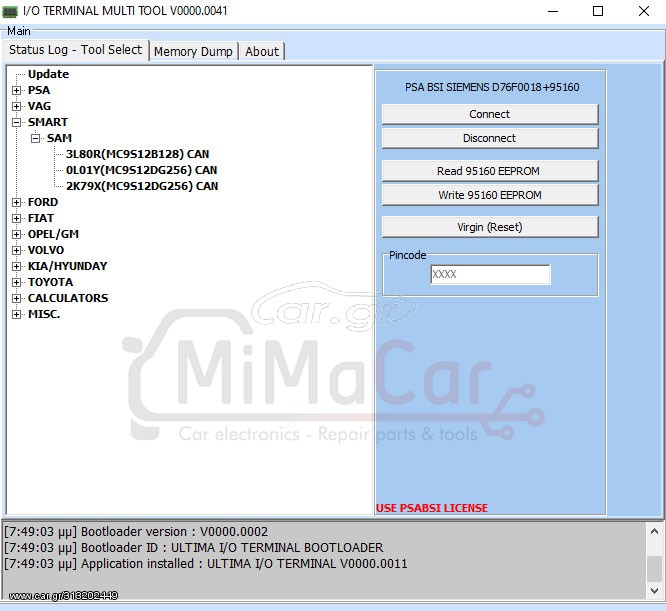
Task: Select the VOLVO label in tree
Action: point(46,250)
